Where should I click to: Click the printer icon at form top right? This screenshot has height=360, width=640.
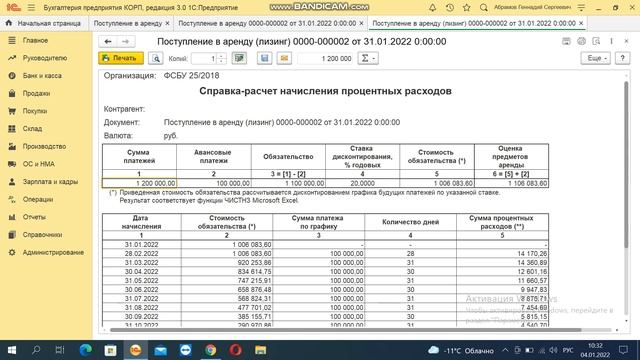tap(581, 41)
